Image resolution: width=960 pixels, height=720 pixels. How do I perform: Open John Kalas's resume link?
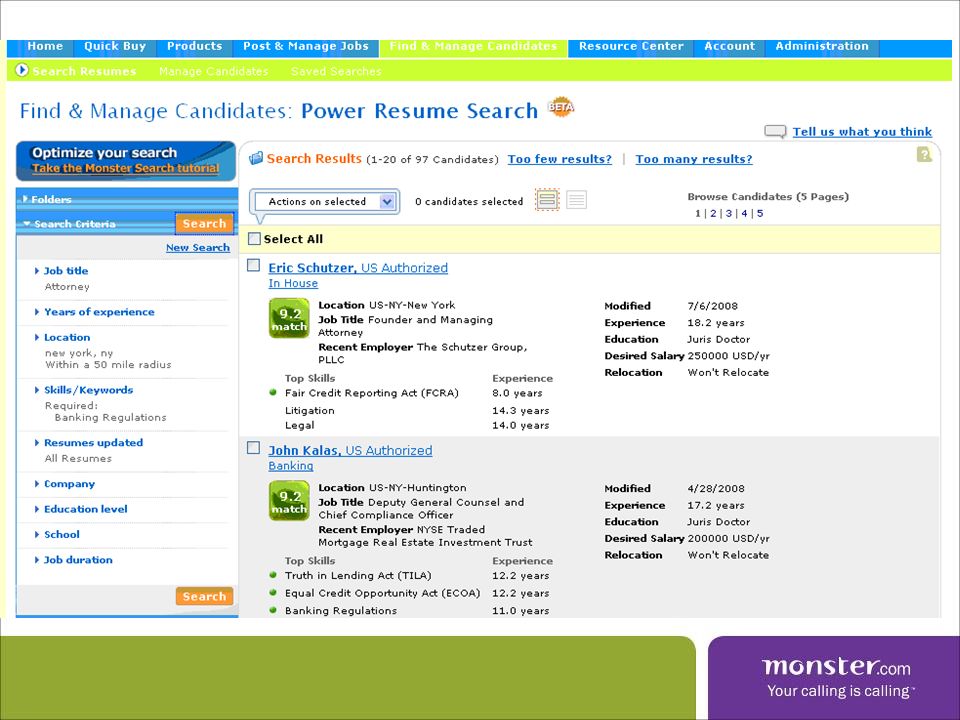click(350, 451)
